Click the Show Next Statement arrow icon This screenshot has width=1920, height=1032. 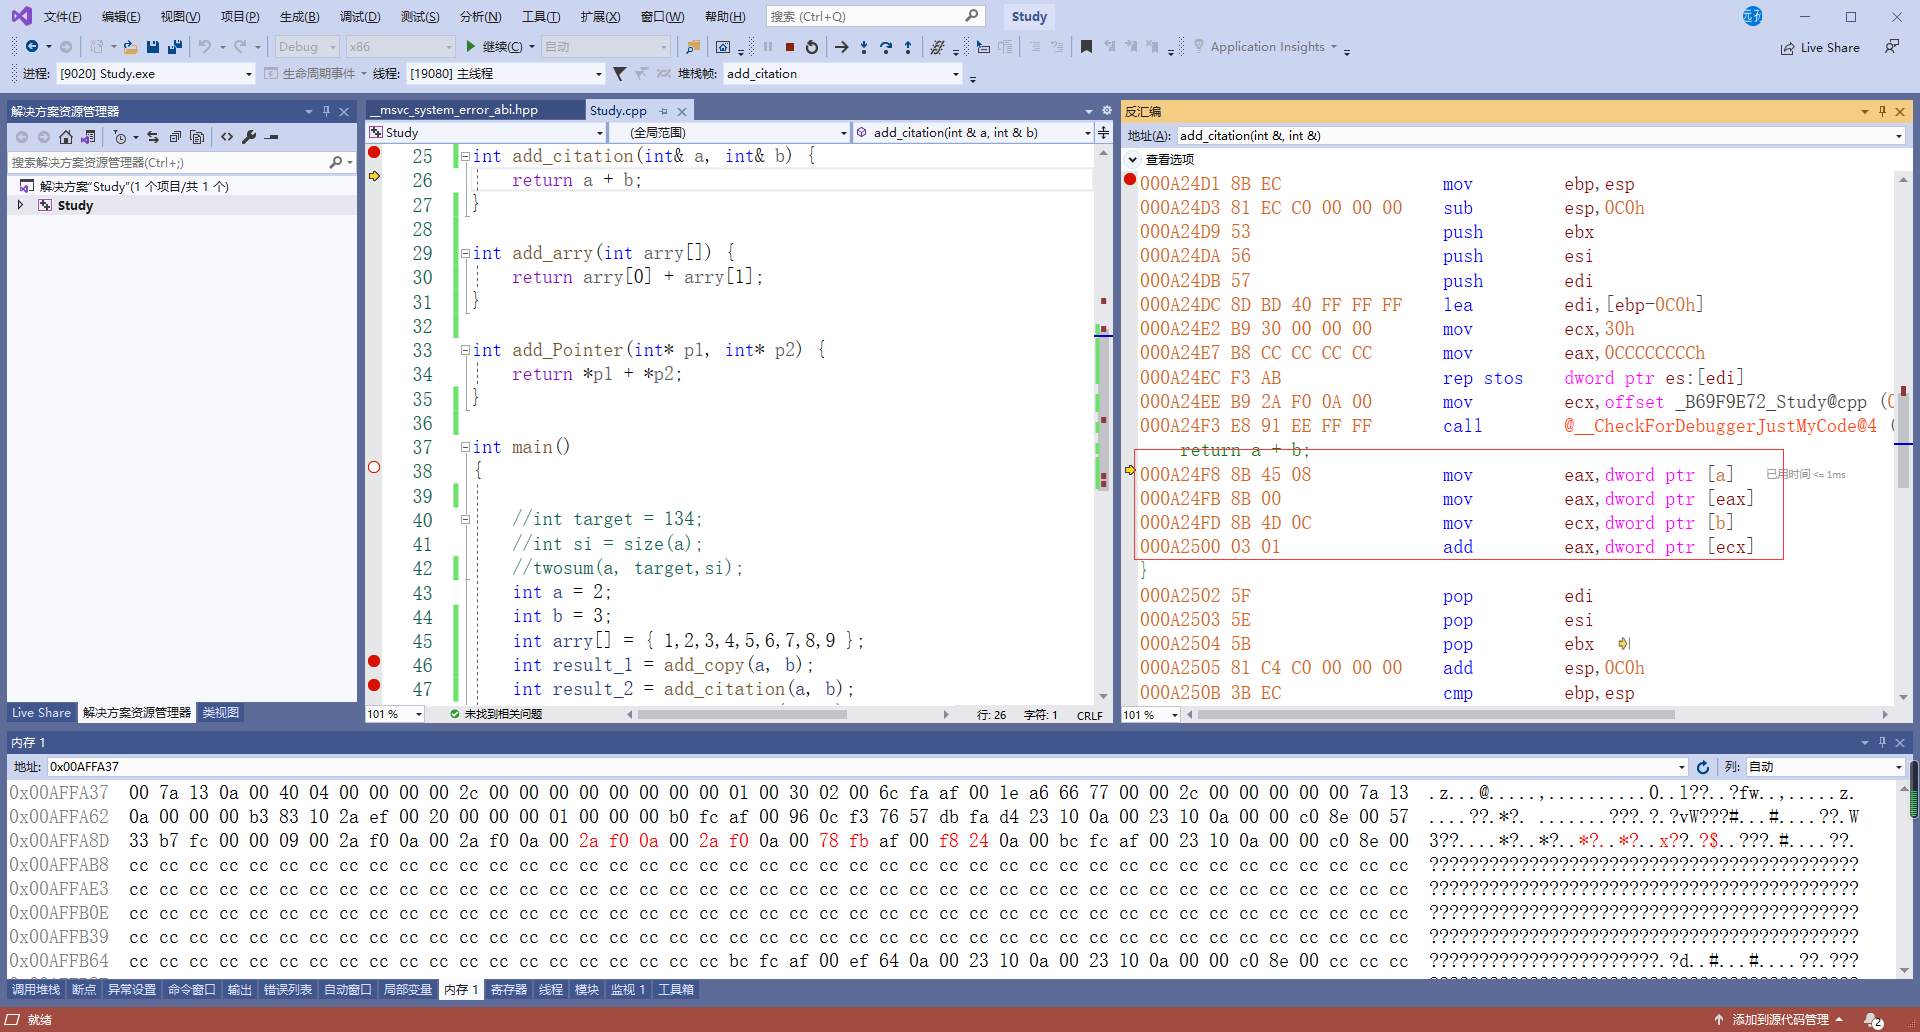(842, 47)
